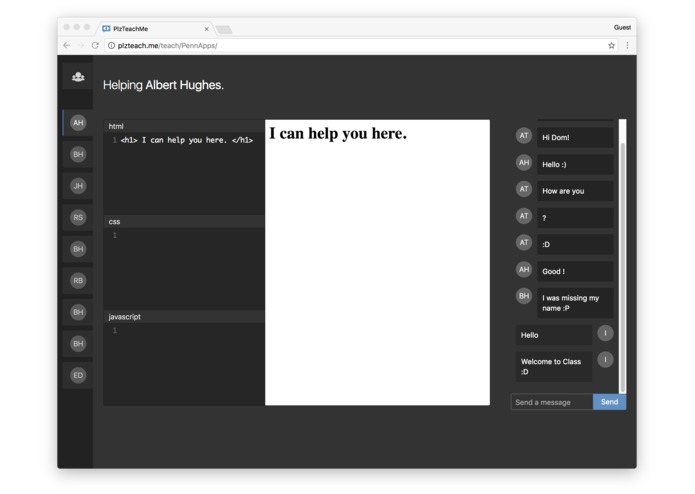Image resolution: width=695 pixels, height=494 pixels.
Task: Open the browser three-dot menu
Action: [x=627, y=45]
